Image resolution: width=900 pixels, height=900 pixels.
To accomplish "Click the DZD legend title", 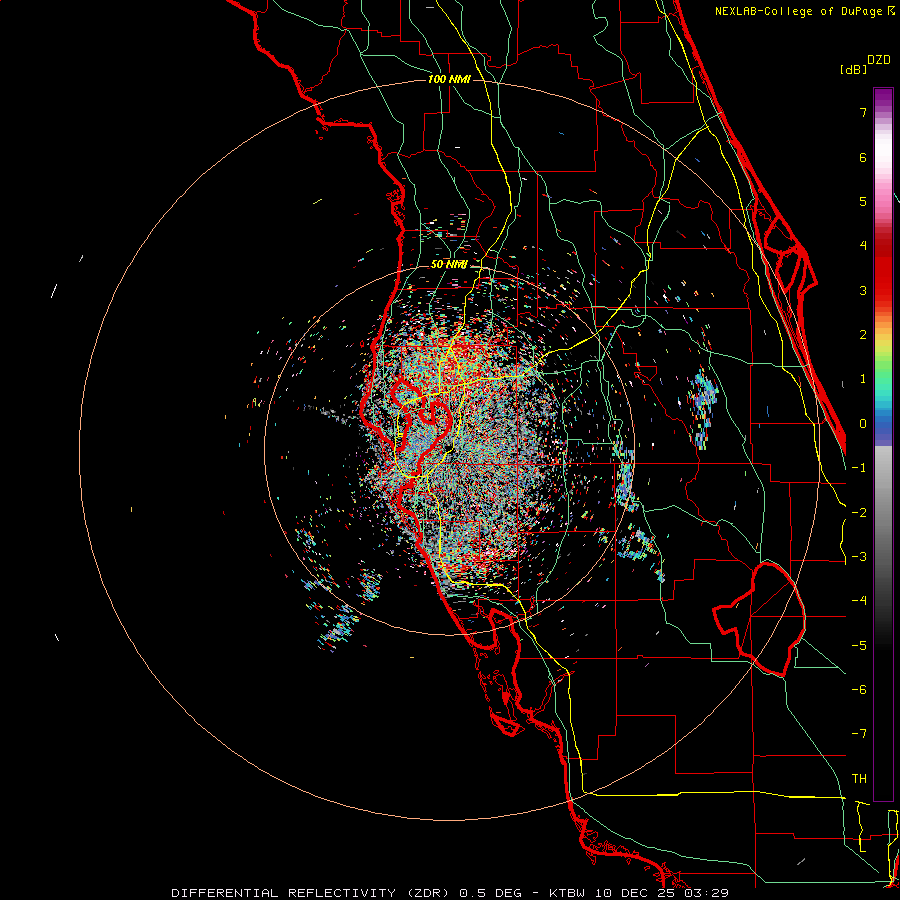I will click(879, 60).
